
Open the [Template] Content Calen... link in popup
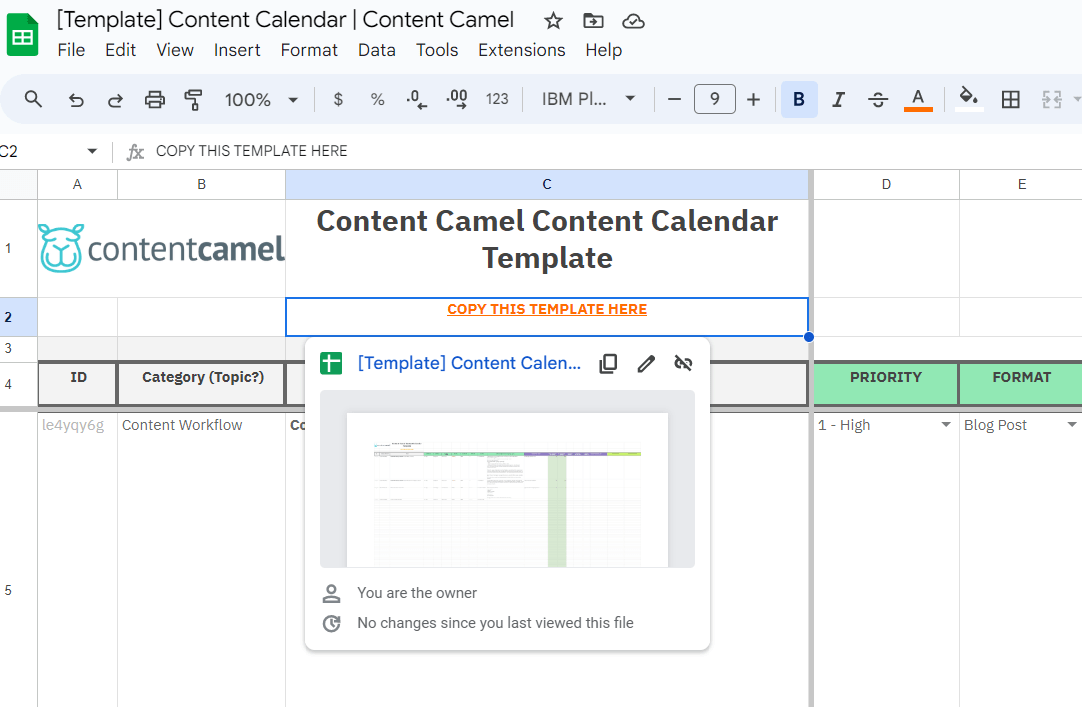469,364
